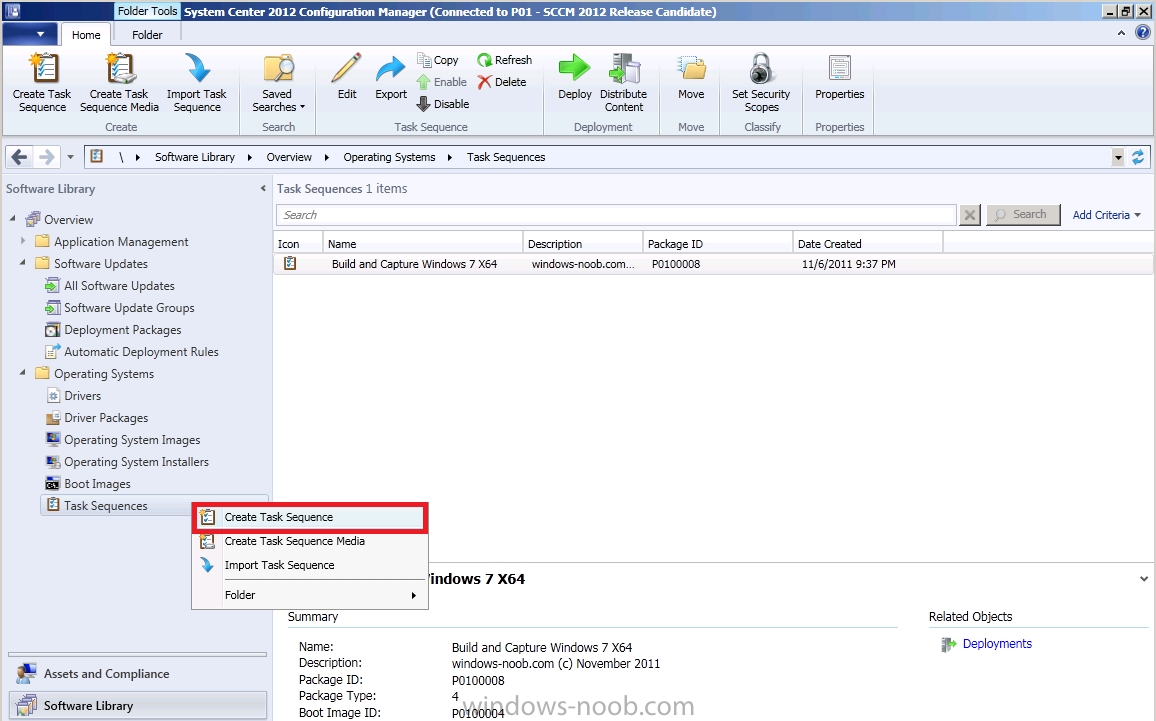Click Delete in the ribbon
1156x721 pixels.
click(x=502, y=82)
